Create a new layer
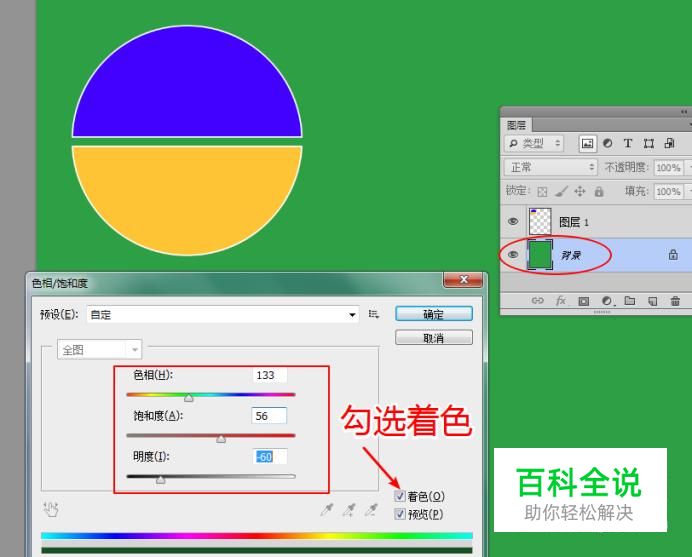 (x=652, y=301)
